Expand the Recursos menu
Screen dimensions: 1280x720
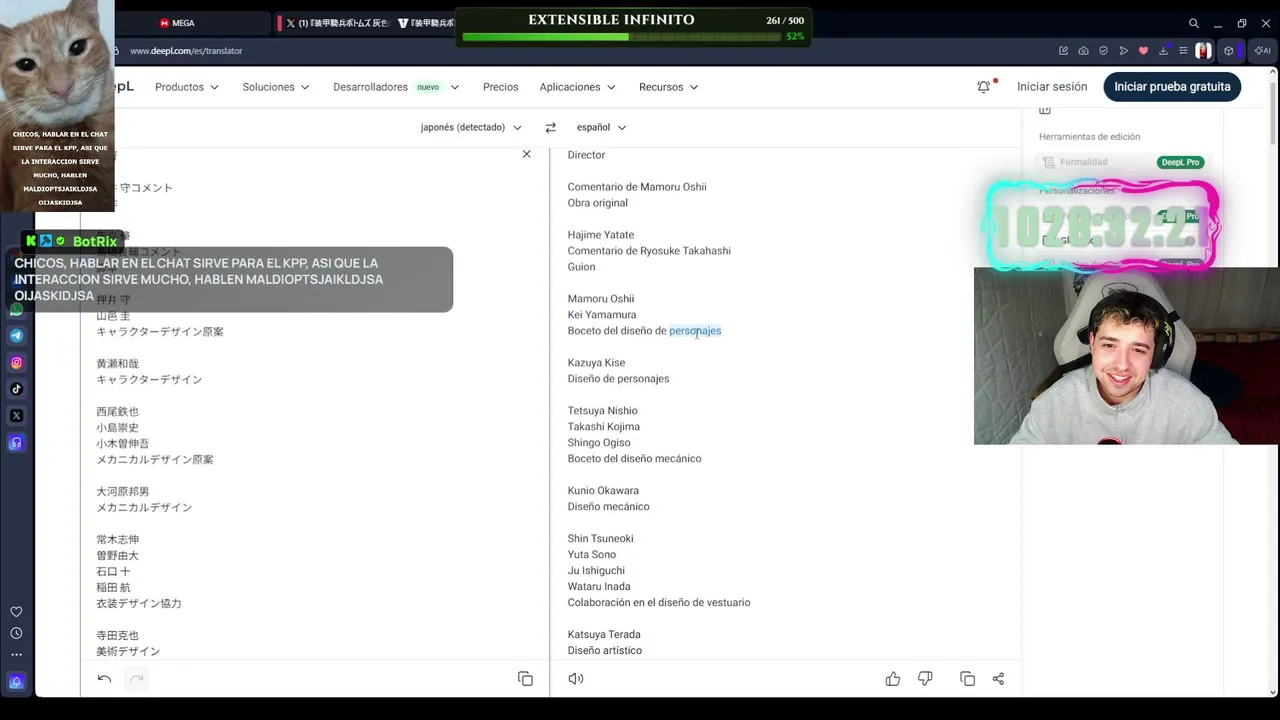tap(669, 87)
